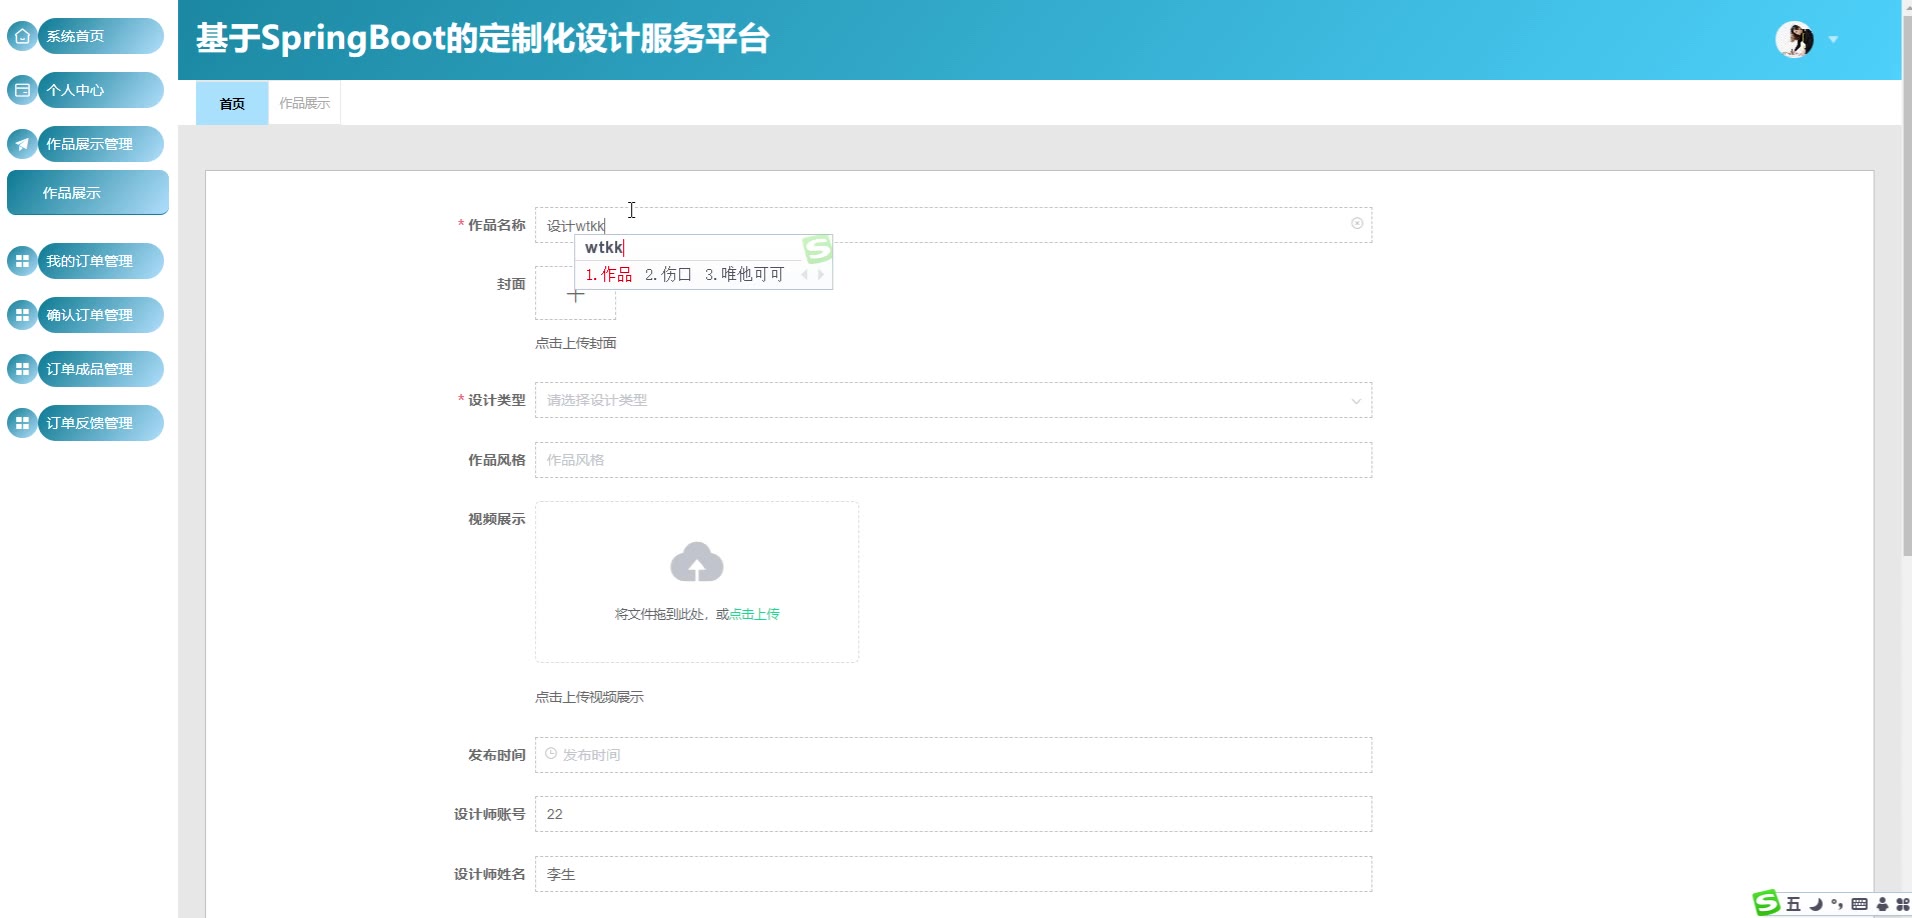Click the platform title 基于SpringBoot的定制化设计服务平台
Screen dimensions: 1912x918
(x=483, y=39)
